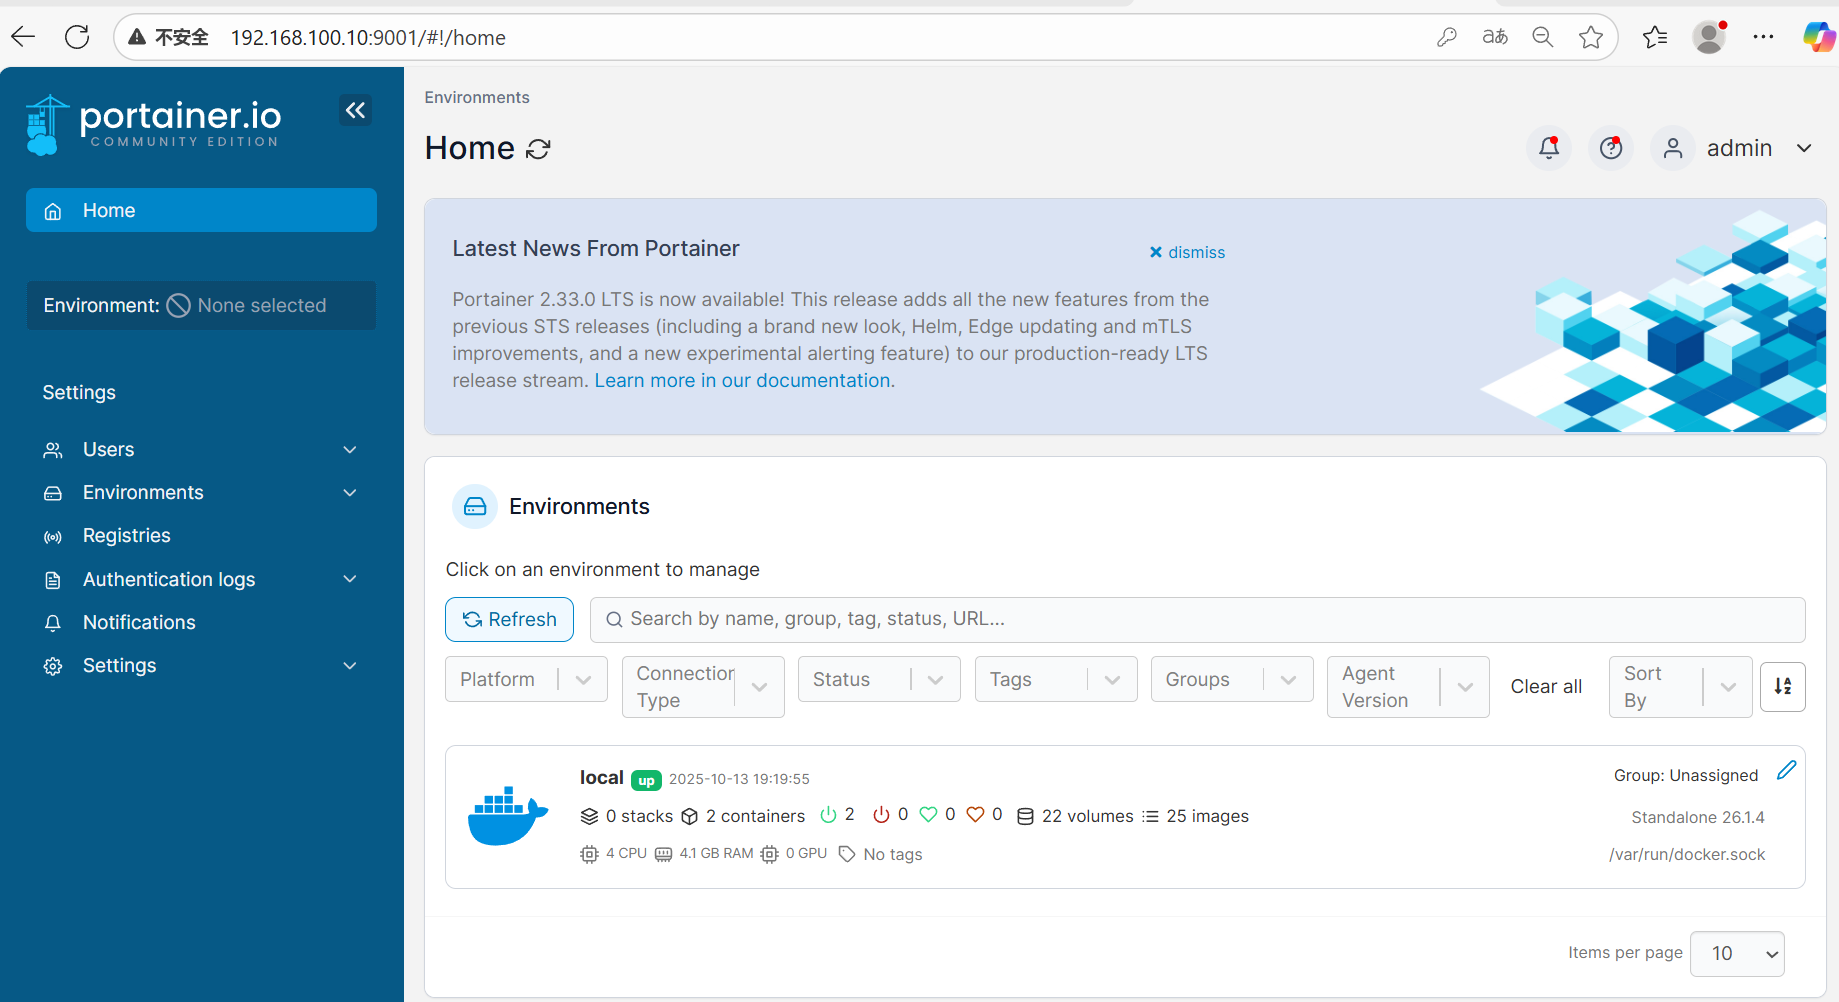Open the Sort By dropdown
The height and width of the screenshot is (1002, 1839).
coord(1681,687)
